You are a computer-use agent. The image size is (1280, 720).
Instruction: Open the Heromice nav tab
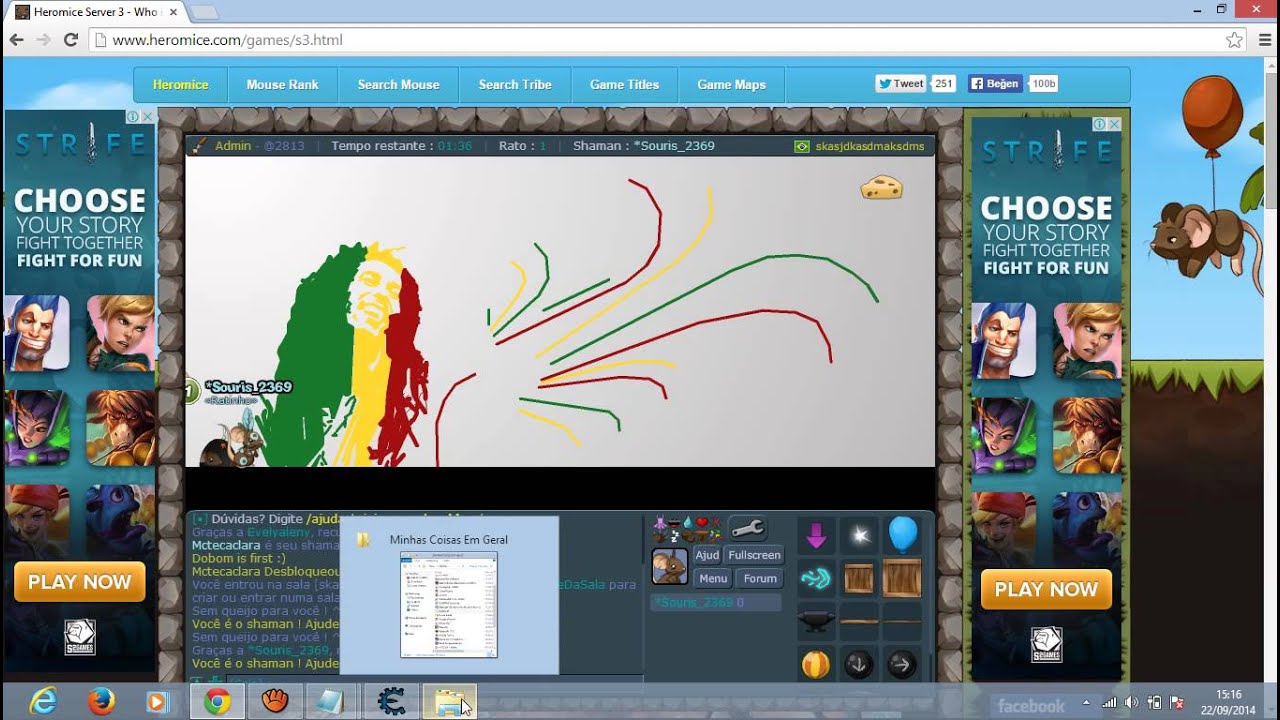tap(181, 85)
